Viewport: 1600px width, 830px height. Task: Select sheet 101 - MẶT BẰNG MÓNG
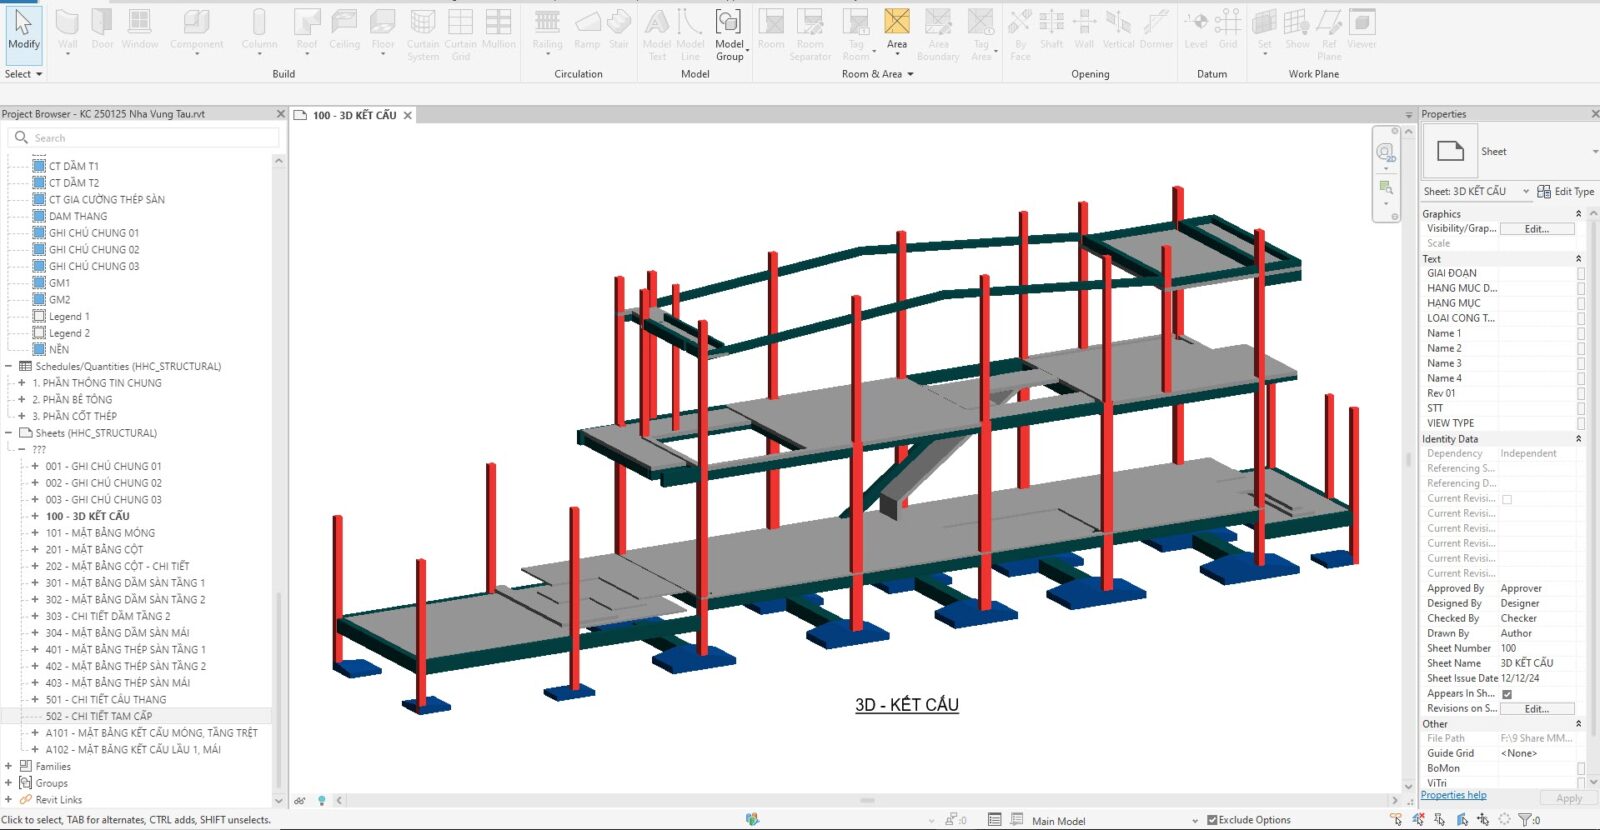[x=100, y=533]
